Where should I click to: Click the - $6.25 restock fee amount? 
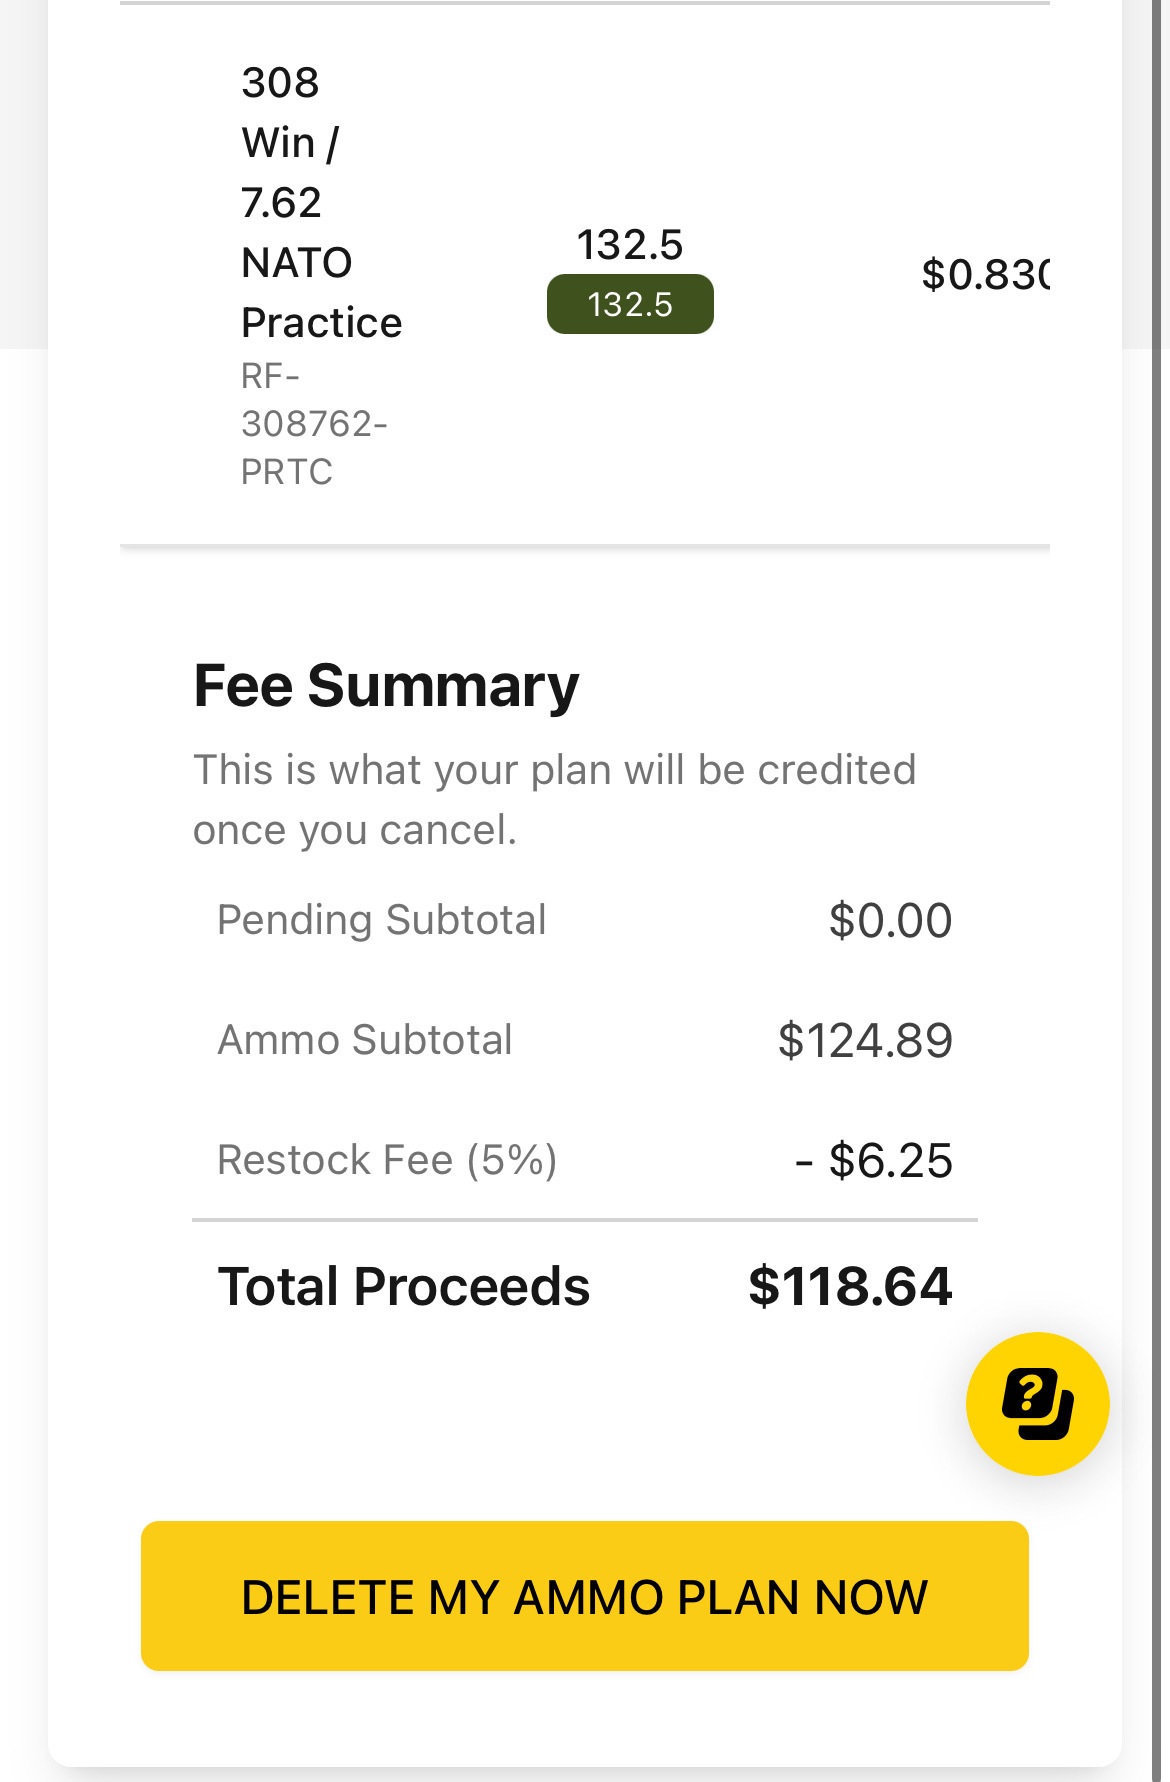[874, 1160]
